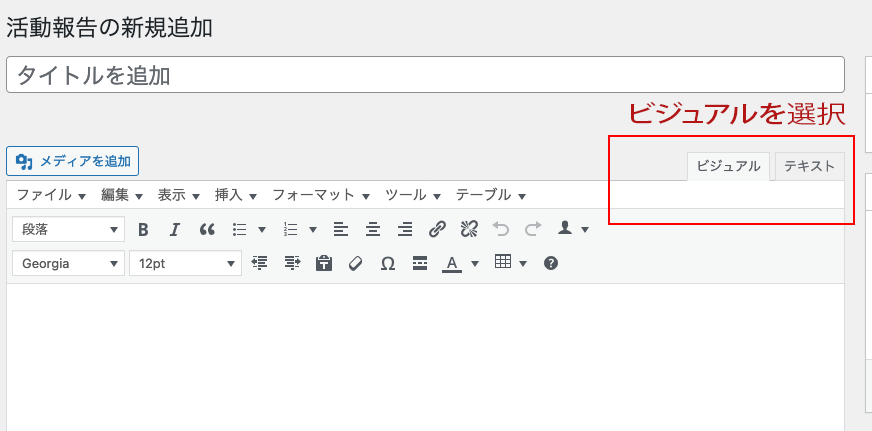Click the メディアを追加 button
Image resolution: width=872 pixels, height=431 pixels.
point(72,161)
